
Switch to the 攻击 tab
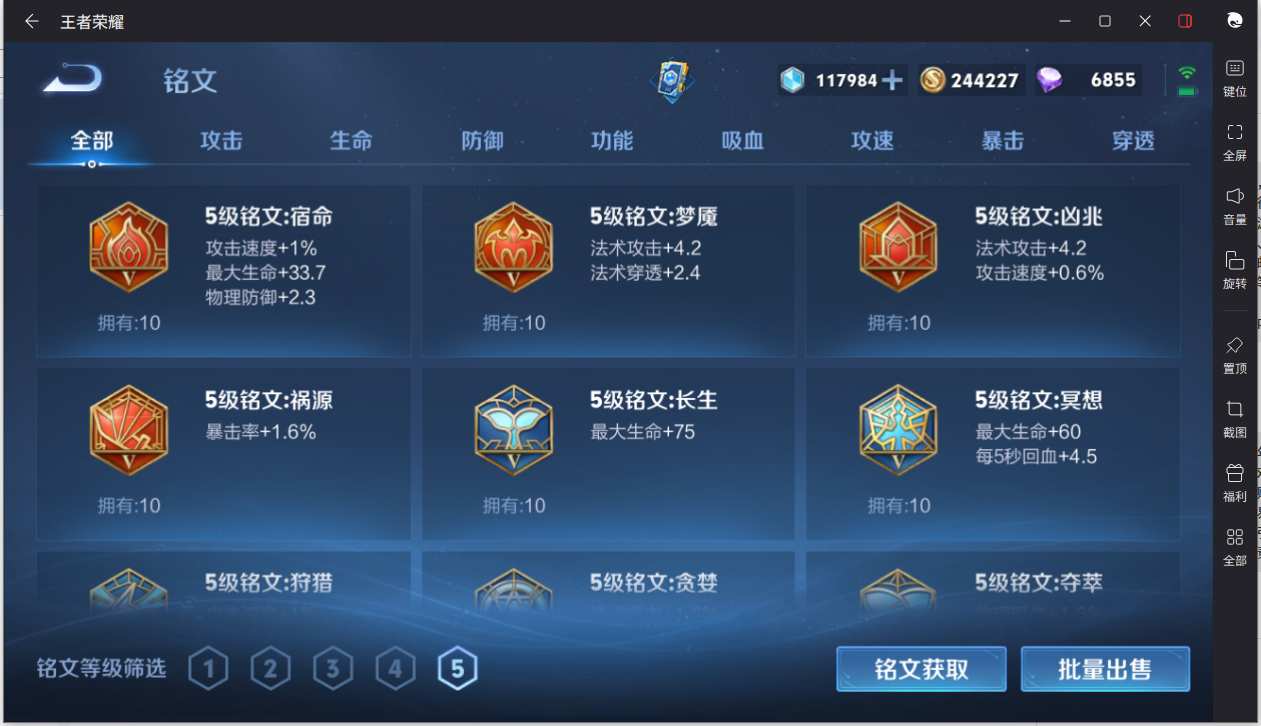pyautogui.click(x=221, y=141)
